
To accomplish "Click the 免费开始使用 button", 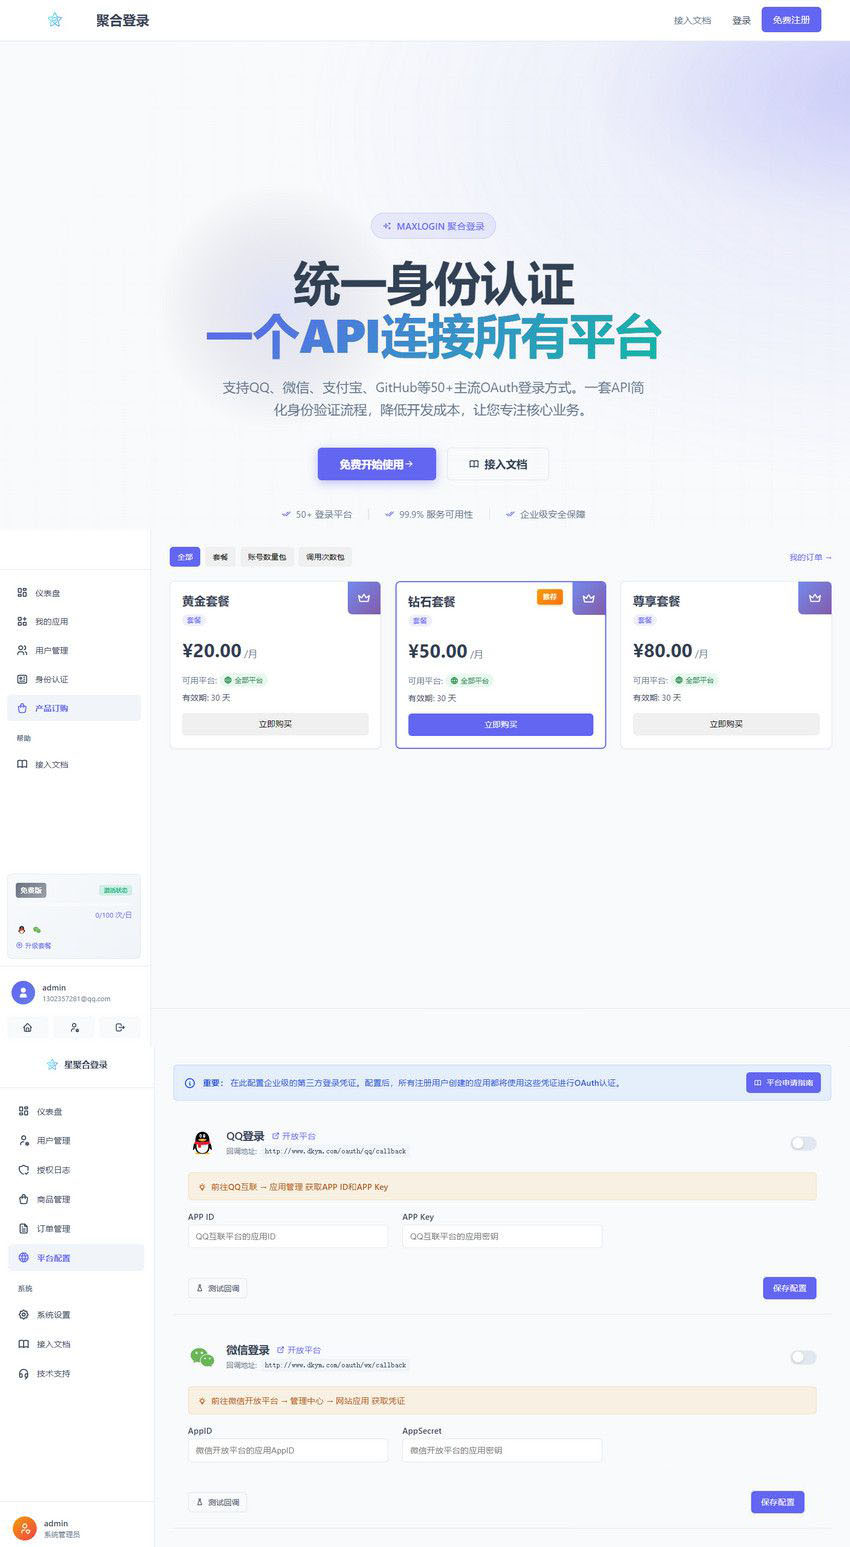I will click(x=376, y=464).
